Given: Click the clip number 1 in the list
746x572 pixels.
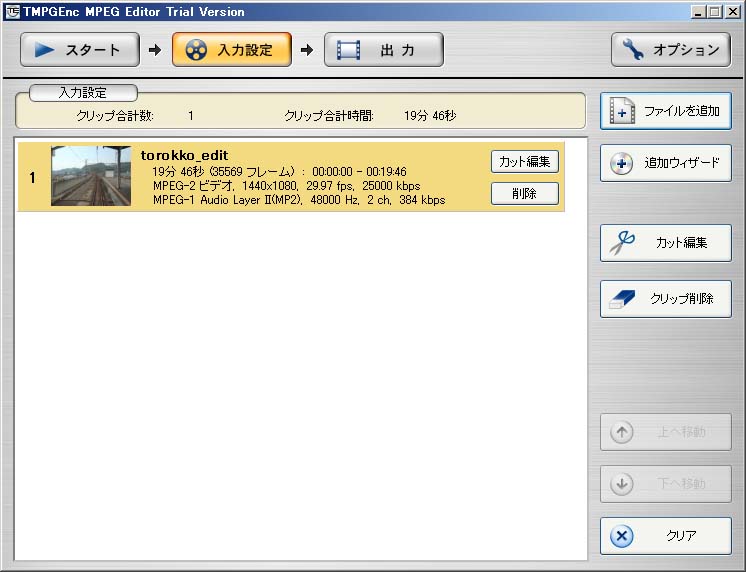Looking at the screenshot, I should click(32, 178).
